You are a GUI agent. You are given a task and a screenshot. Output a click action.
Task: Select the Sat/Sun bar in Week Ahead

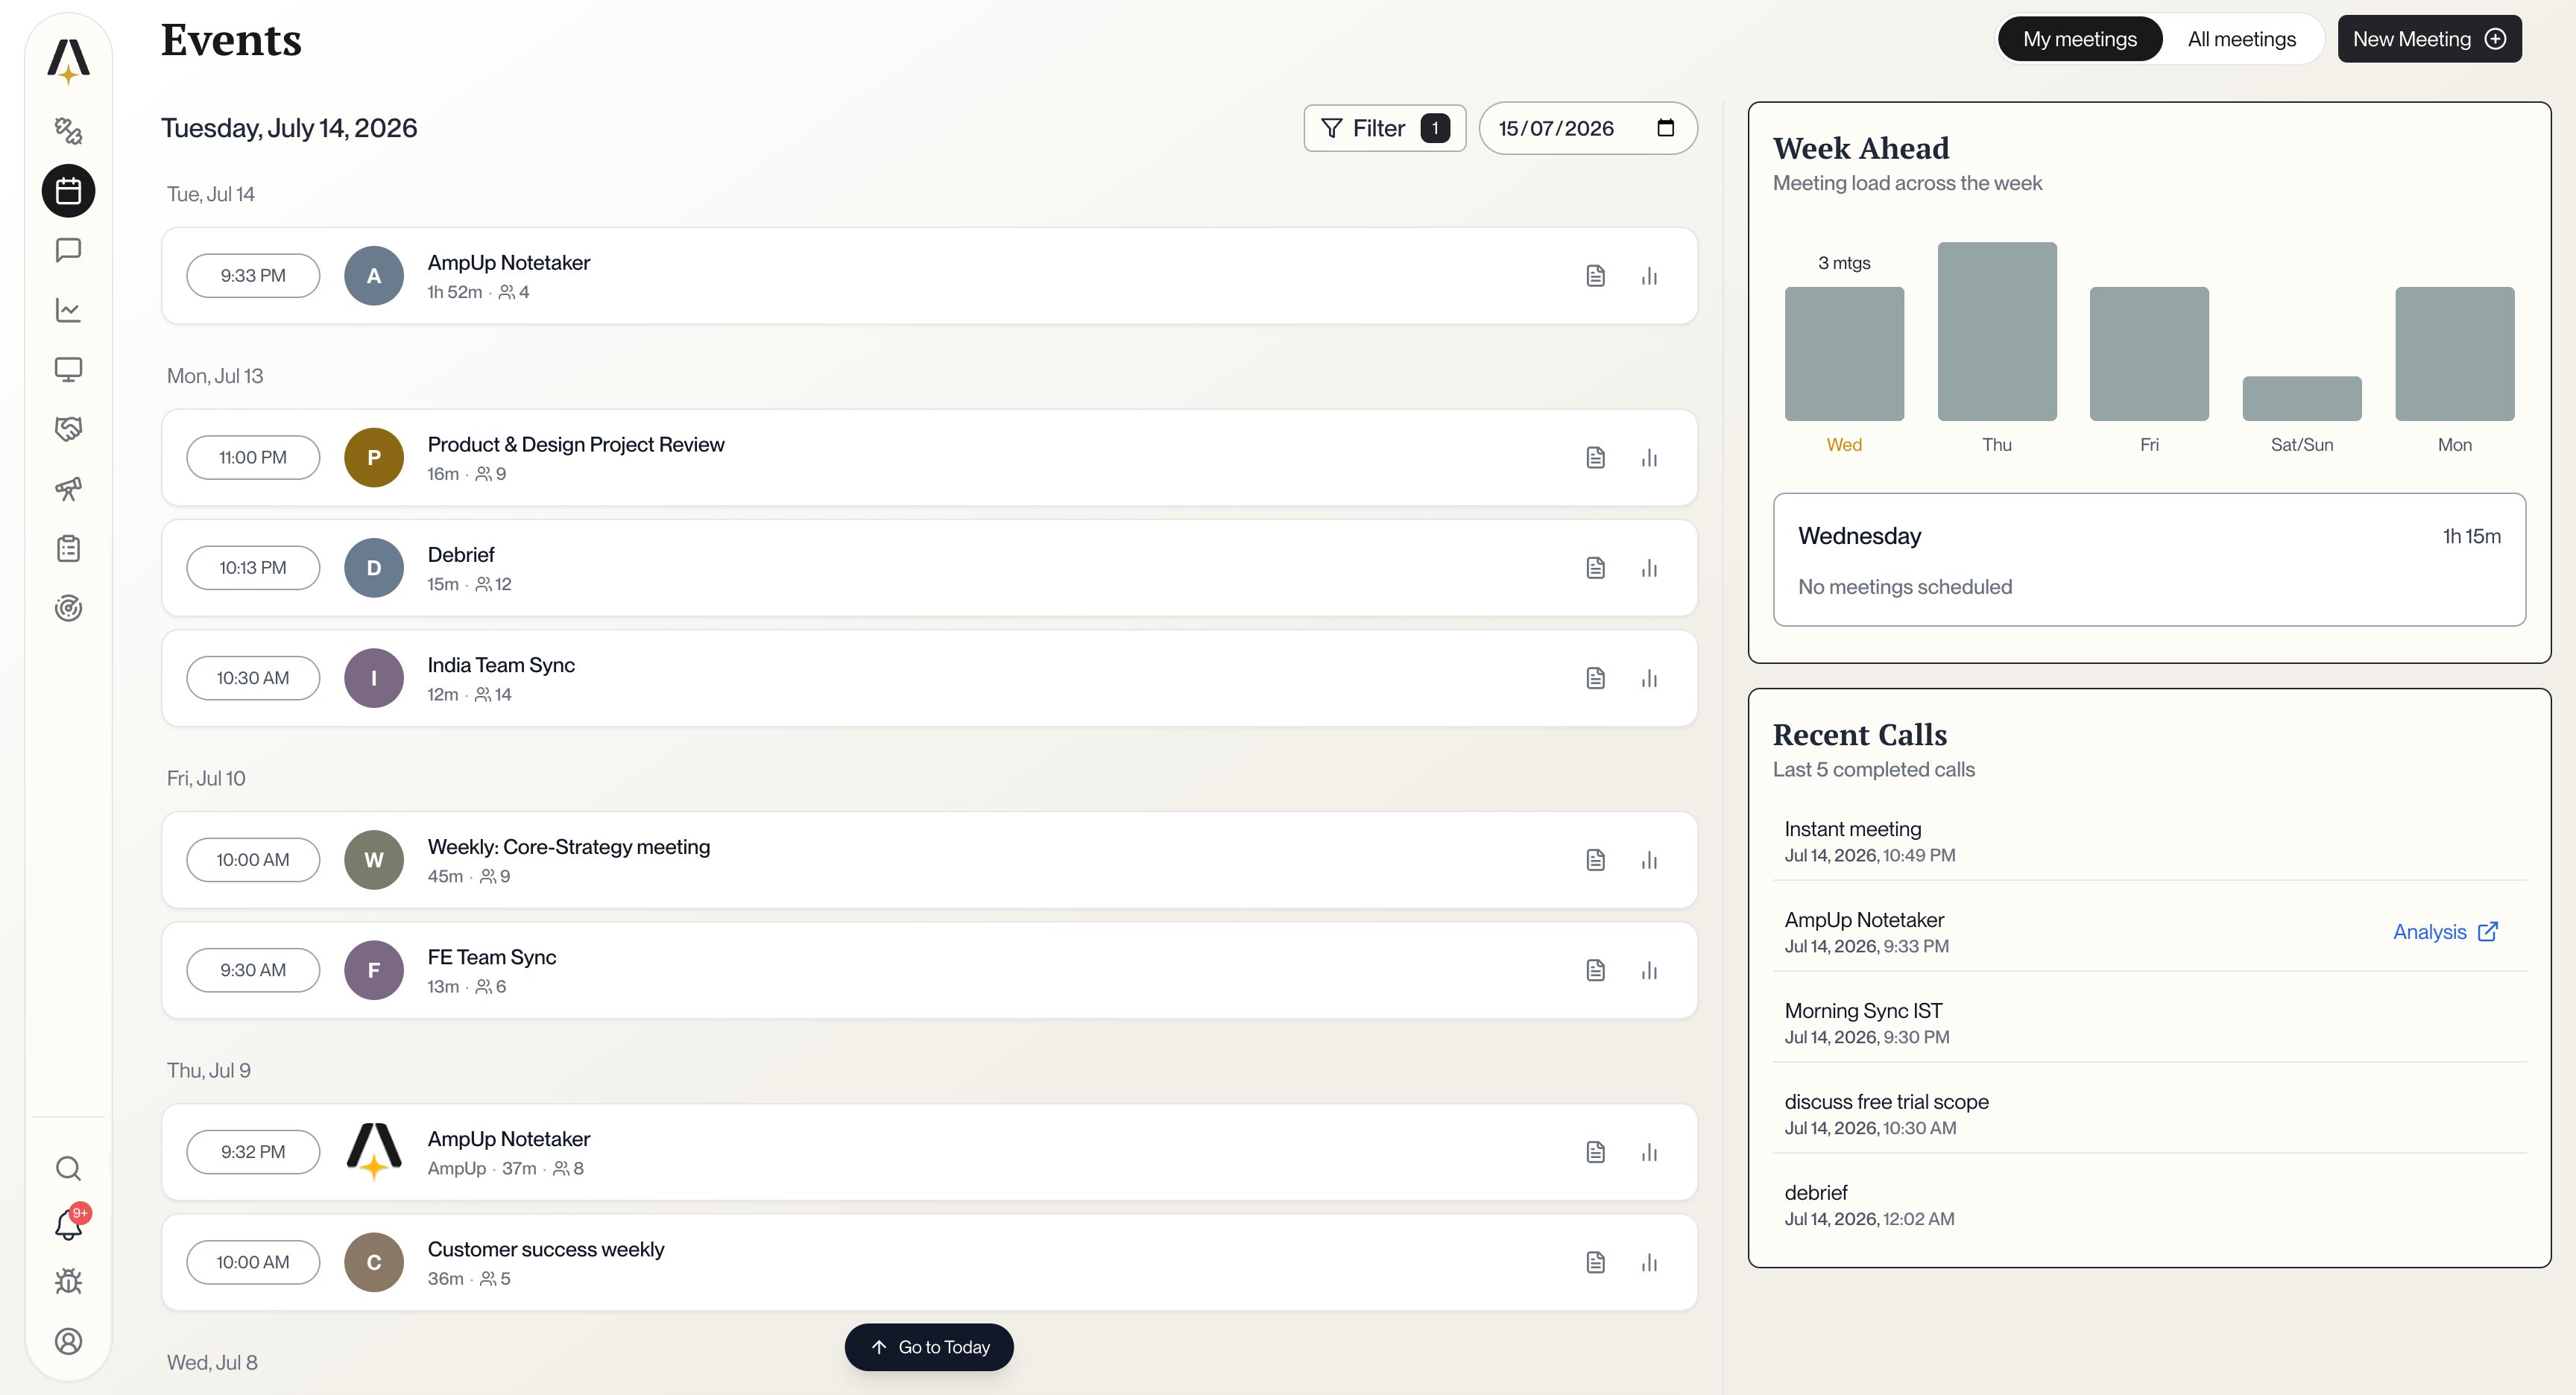coord(2302,398)
